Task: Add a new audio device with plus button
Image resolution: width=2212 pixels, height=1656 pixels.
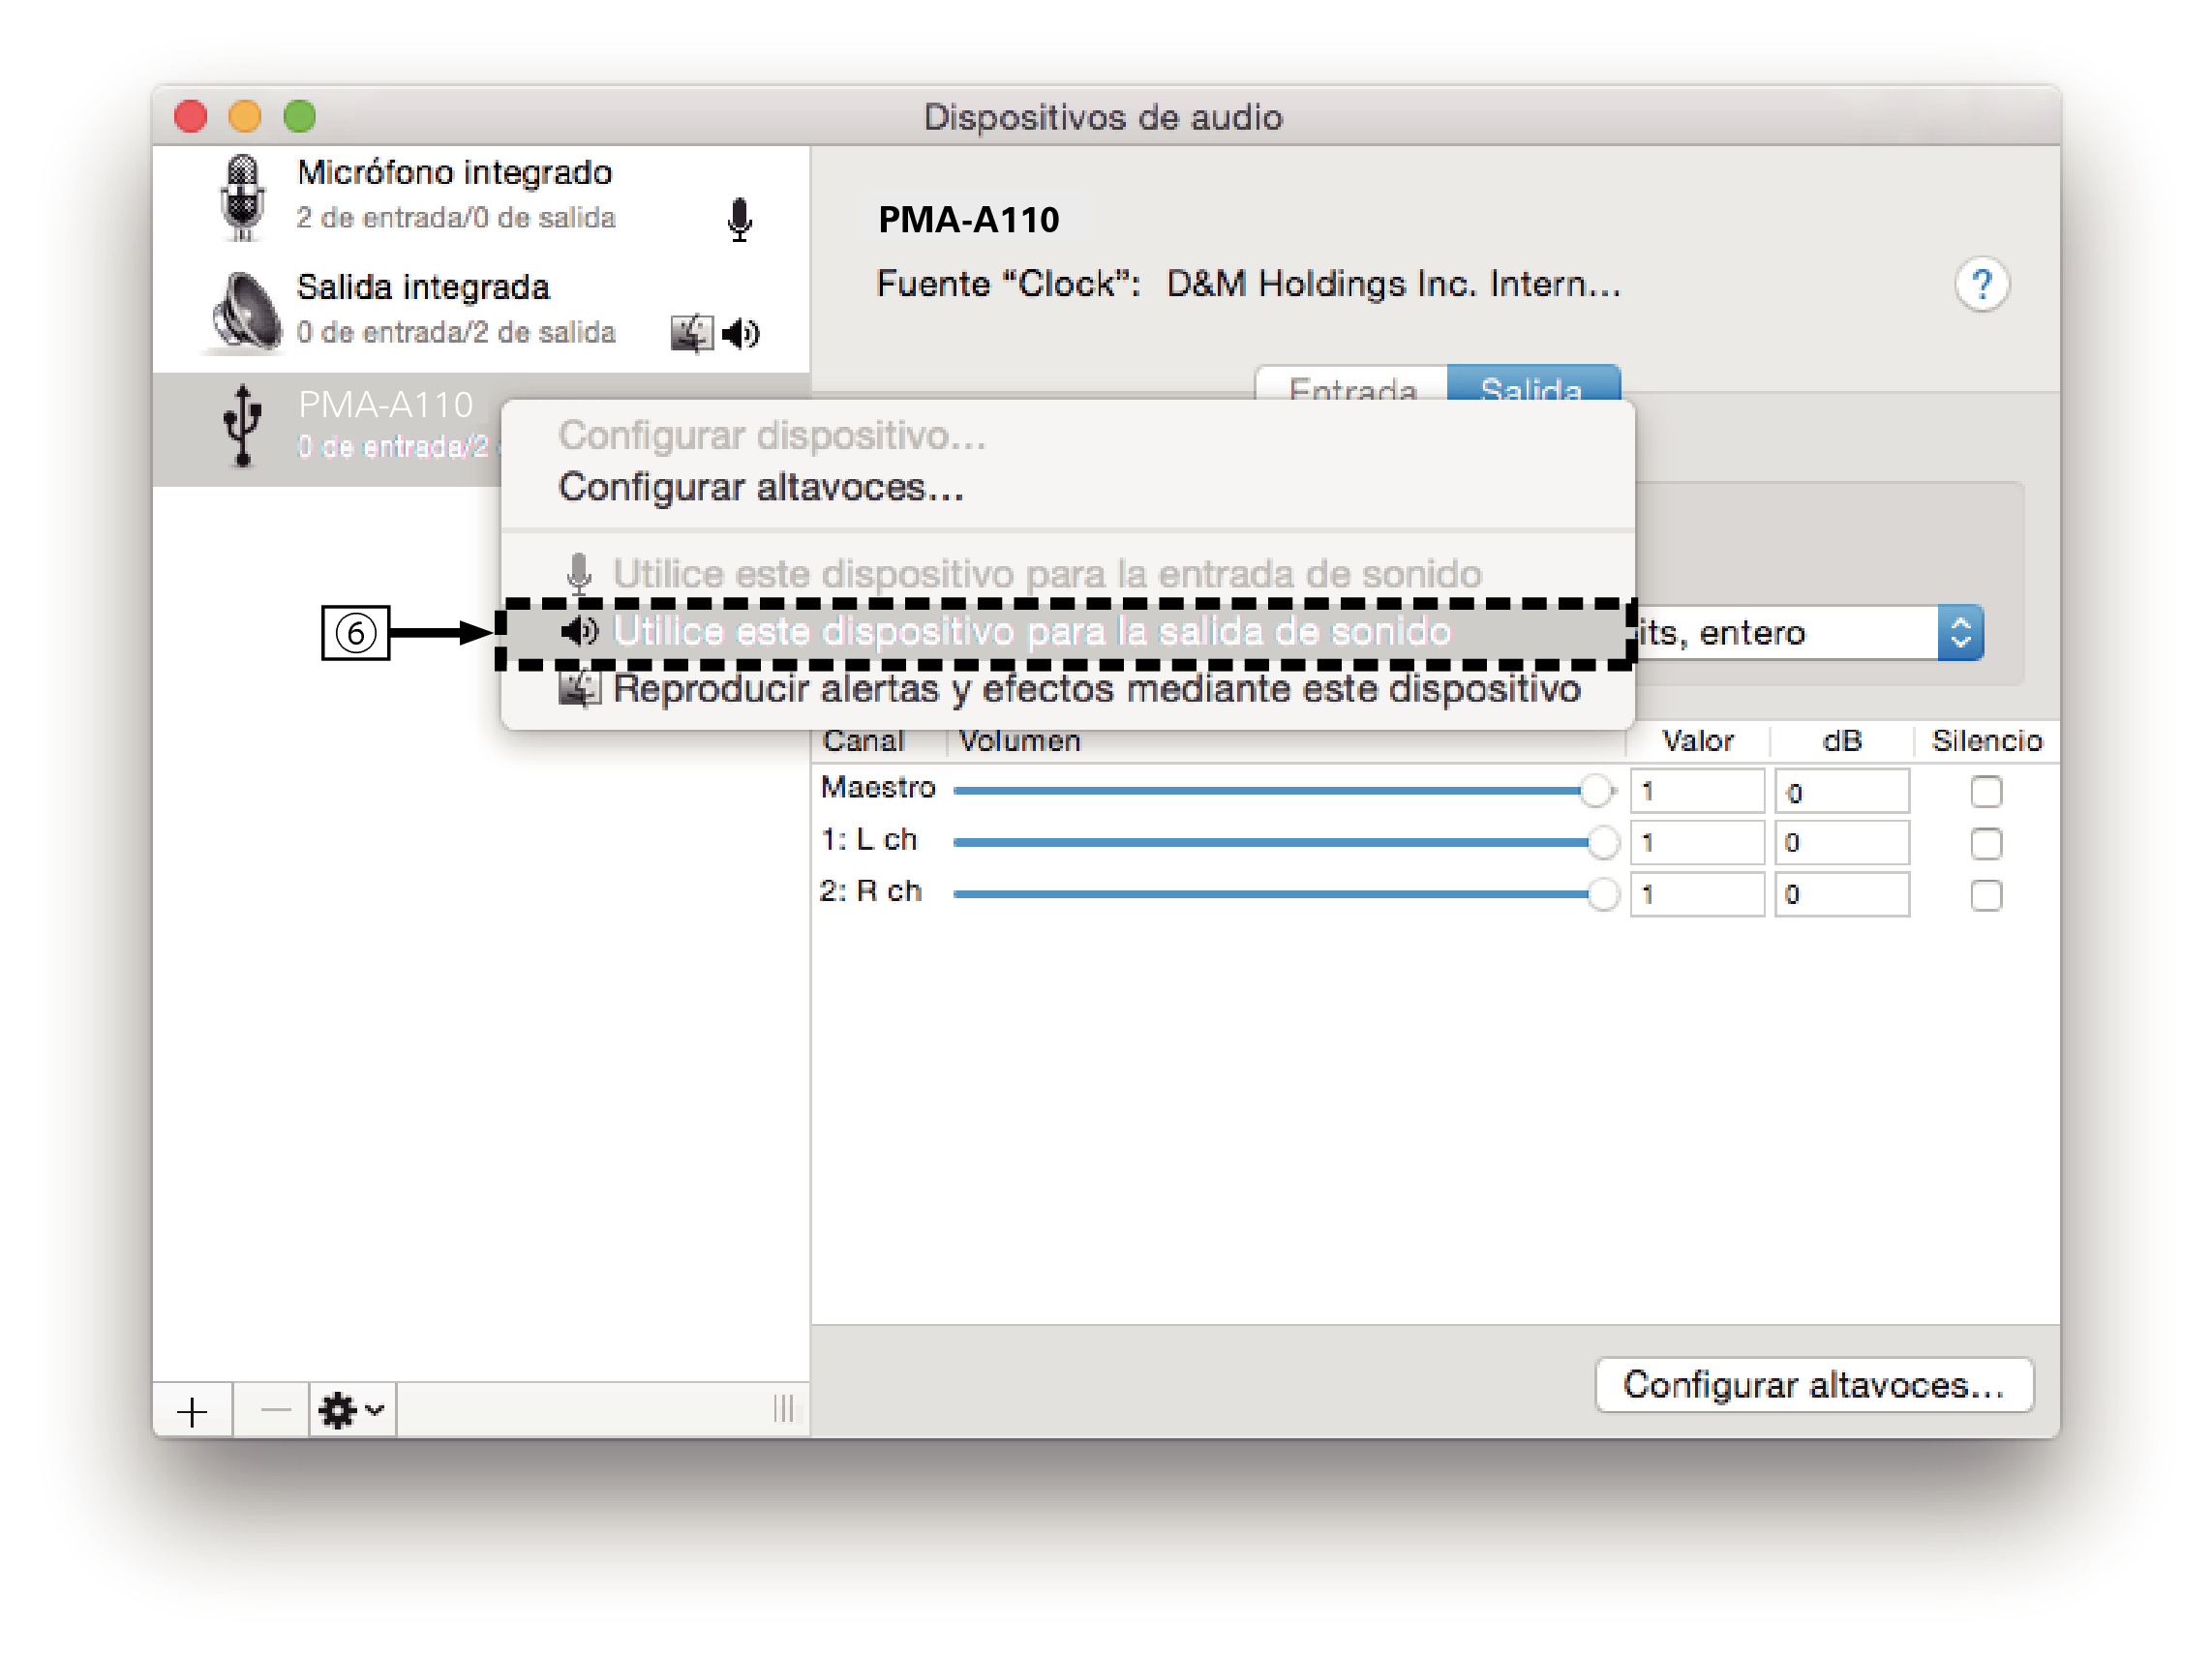Action: click(192, 1410)
